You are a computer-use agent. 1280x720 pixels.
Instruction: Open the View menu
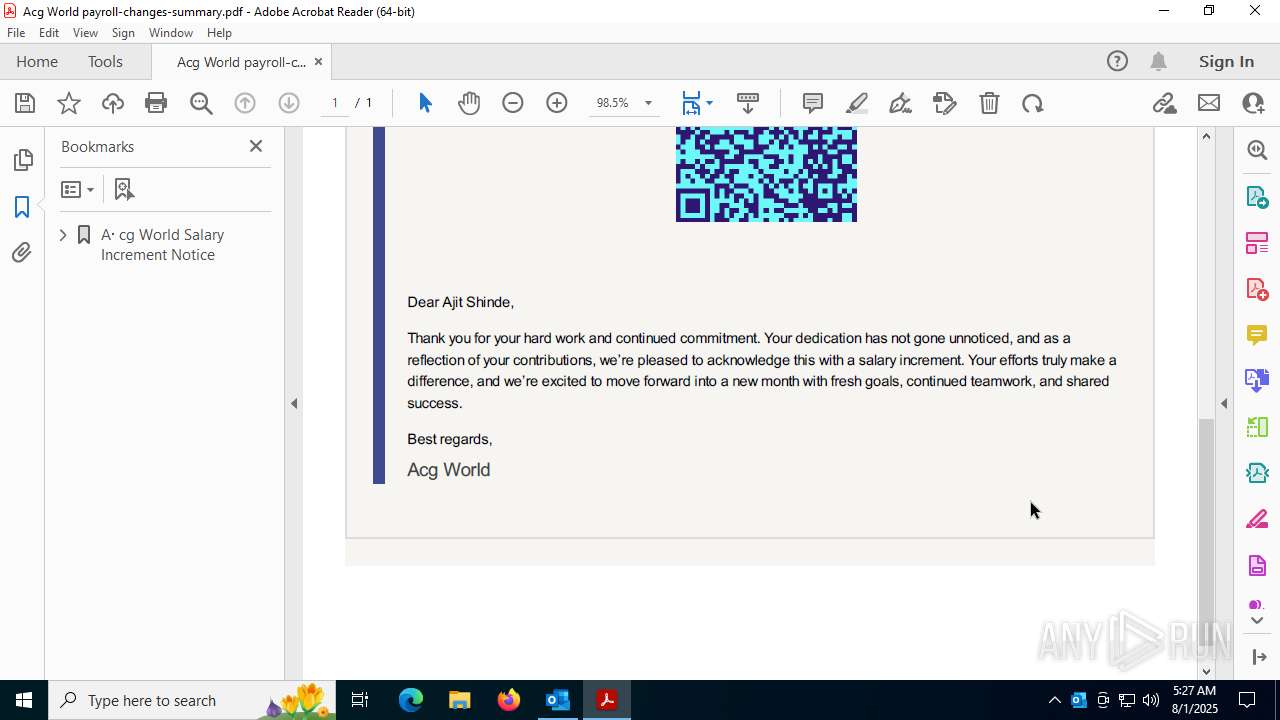(x=85, y=33)
